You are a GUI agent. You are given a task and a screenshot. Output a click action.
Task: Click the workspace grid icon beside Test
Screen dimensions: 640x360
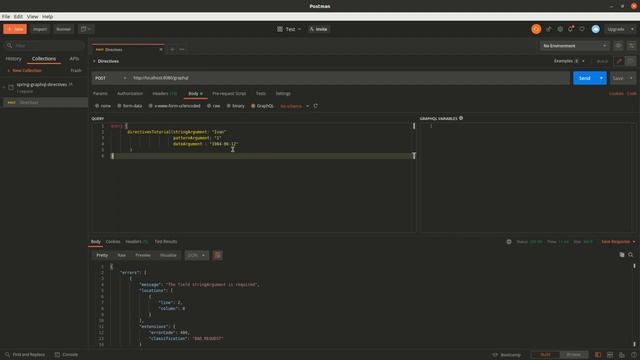[280, 29]
